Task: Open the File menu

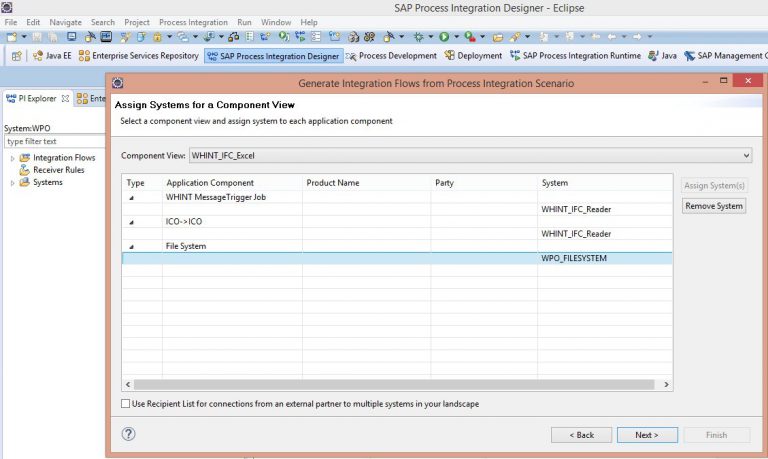Action: pos(11,23)
